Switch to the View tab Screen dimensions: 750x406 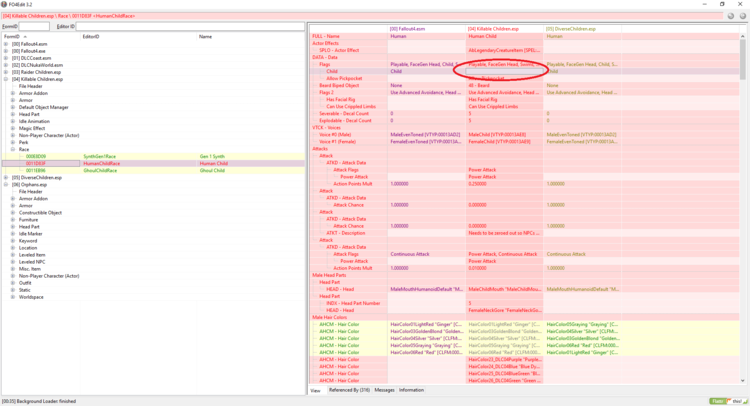[x=316, y=391]
